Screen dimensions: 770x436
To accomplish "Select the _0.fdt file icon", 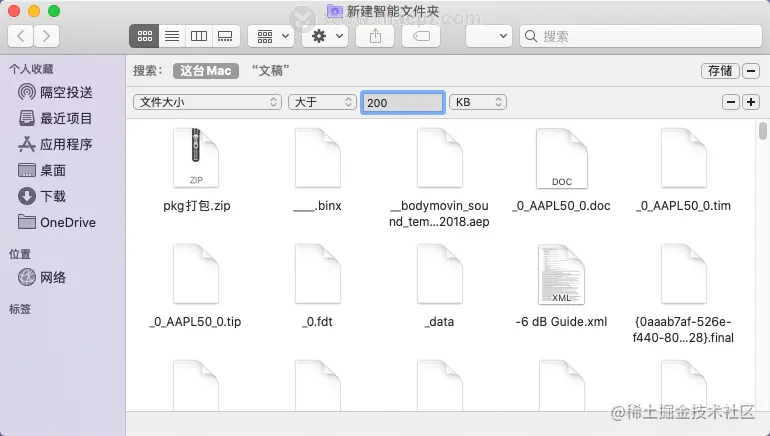I will pos(318,274).
